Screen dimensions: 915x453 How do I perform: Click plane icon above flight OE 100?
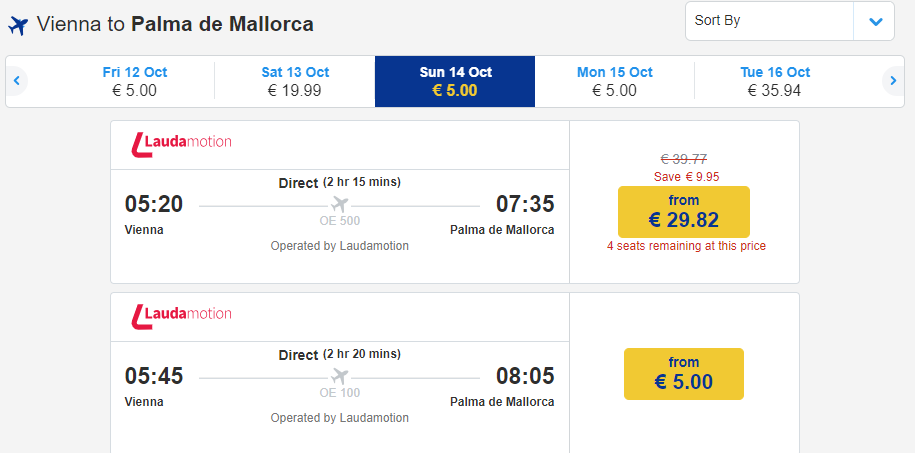coord(340,377)
